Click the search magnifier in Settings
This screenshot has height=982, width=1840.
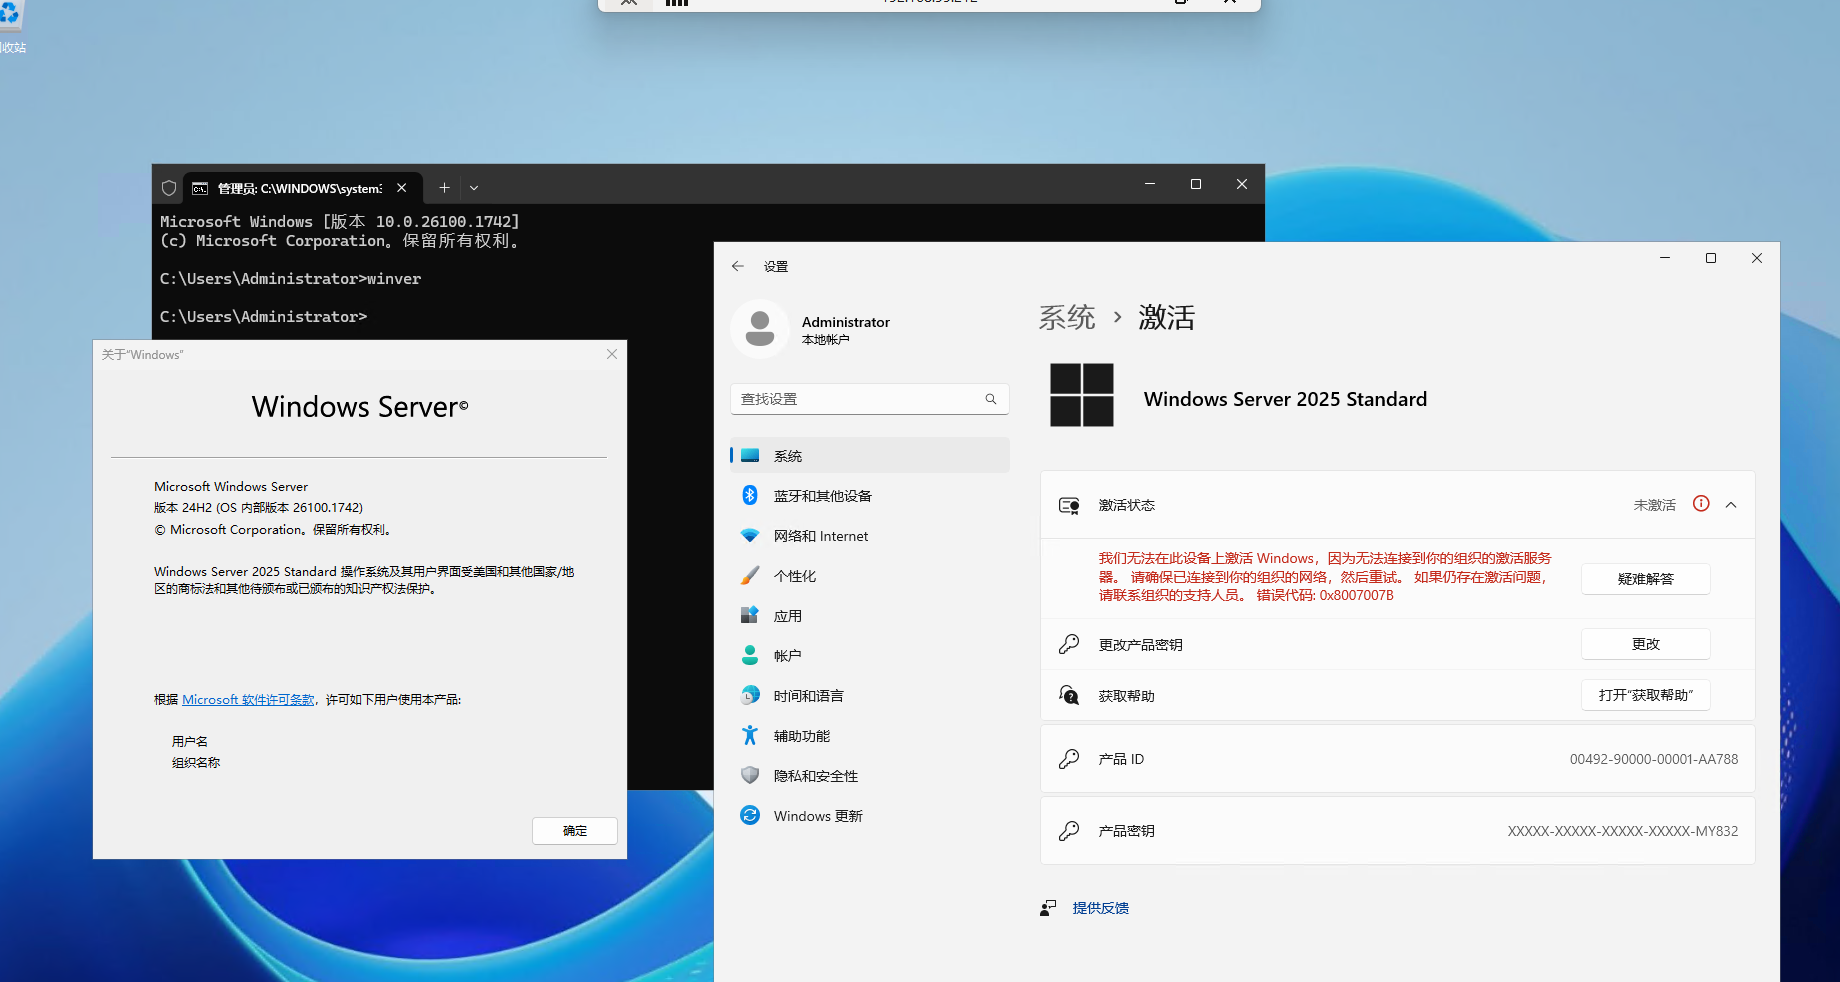991,399
